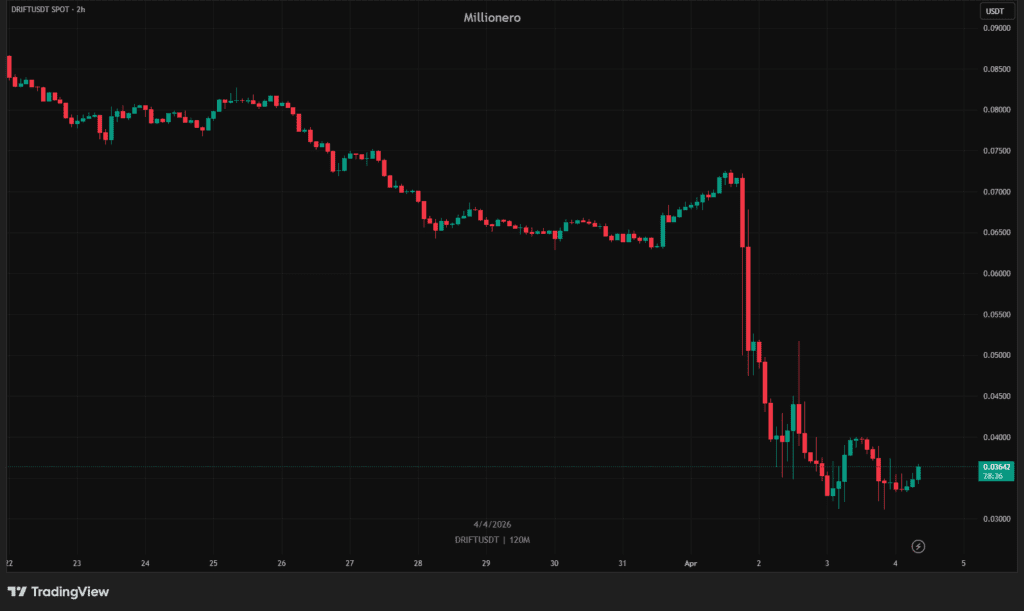Screen dimensions: 1024x611
Task: Click the 4/4/2026 date text
Action: click(x=492, y=524)
